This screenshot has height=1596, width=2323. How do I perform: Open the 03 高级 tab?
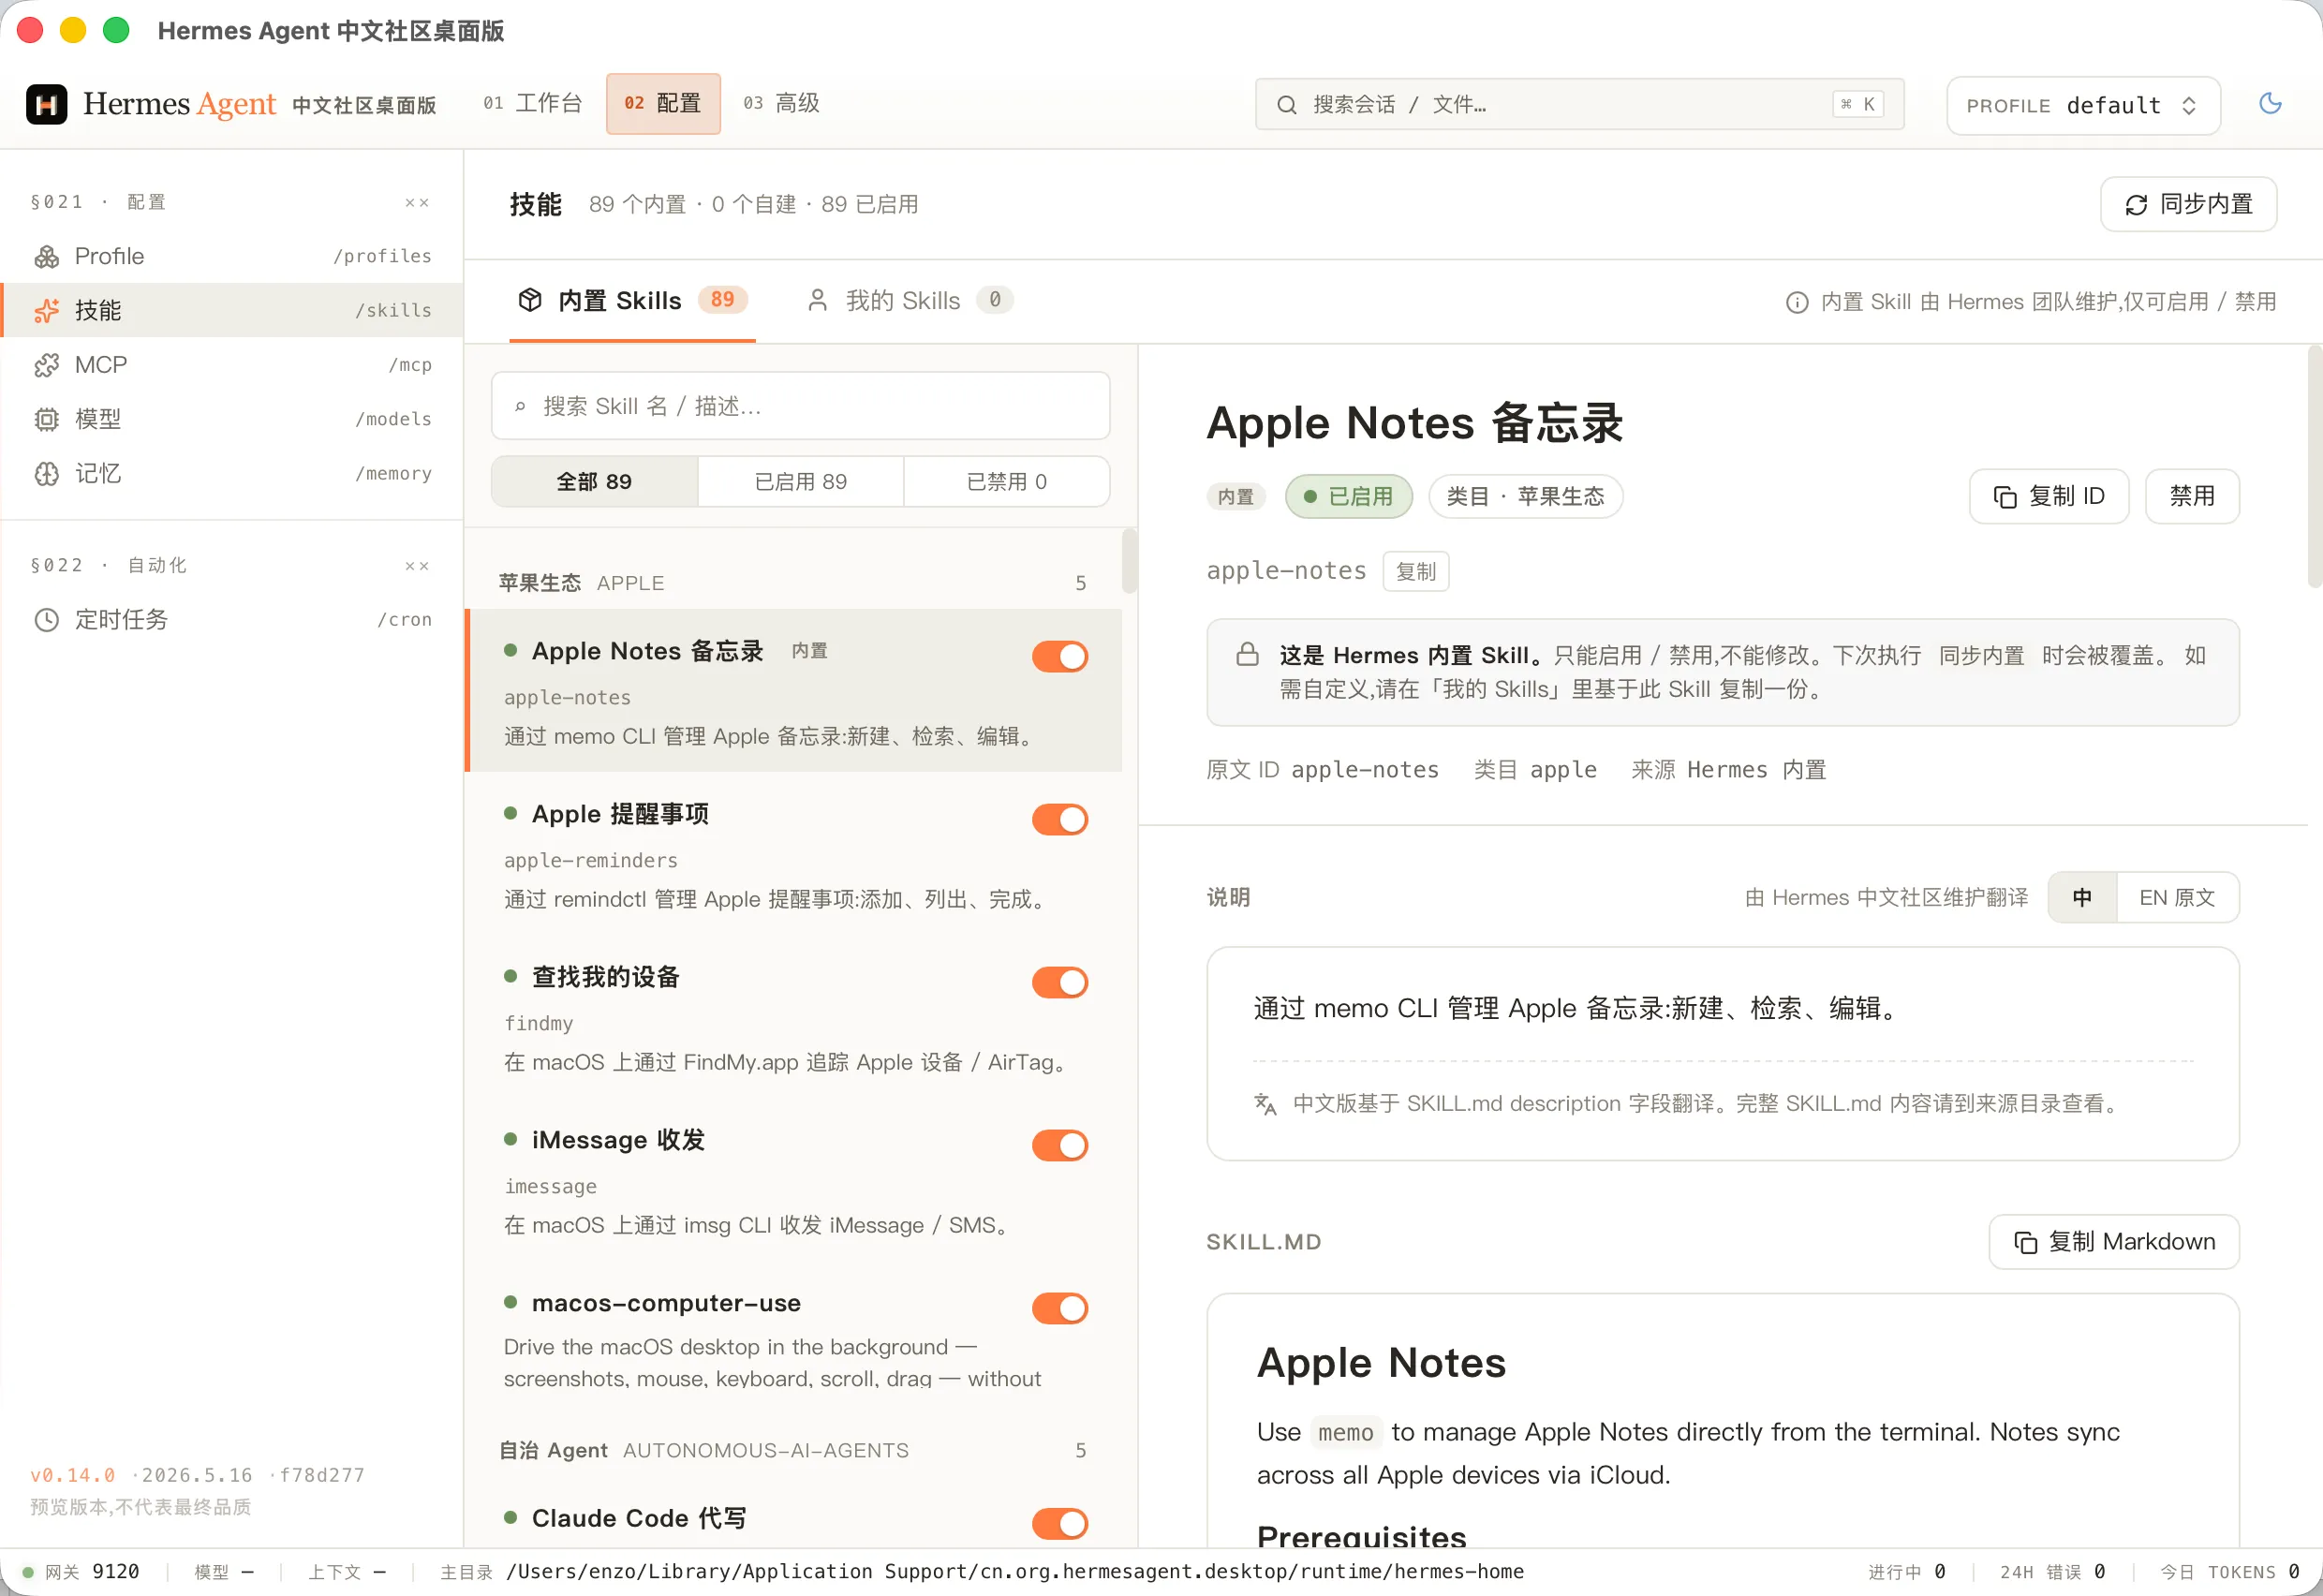pyautogui.click(x=781, y=104)
